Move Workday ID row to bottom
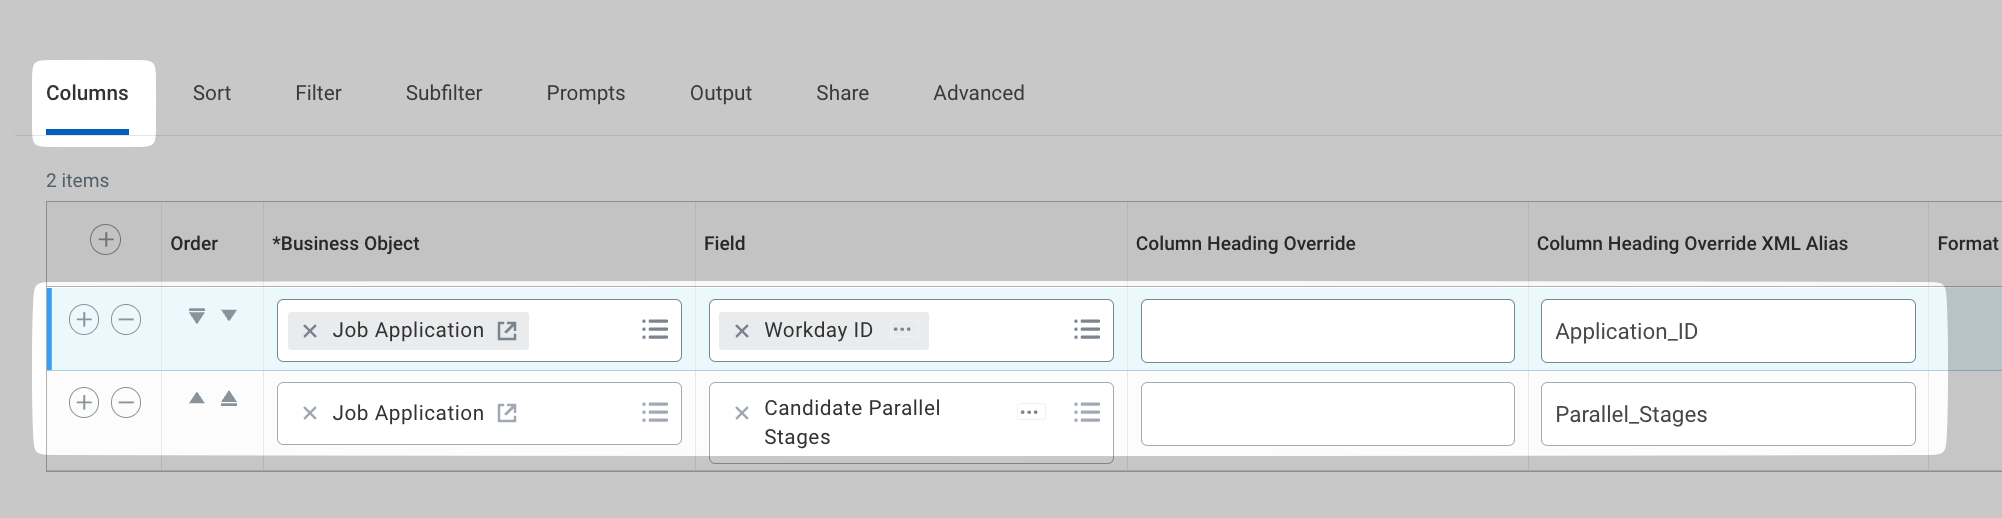The width and height of the screenshot is (2002, 518). point(197,316)
